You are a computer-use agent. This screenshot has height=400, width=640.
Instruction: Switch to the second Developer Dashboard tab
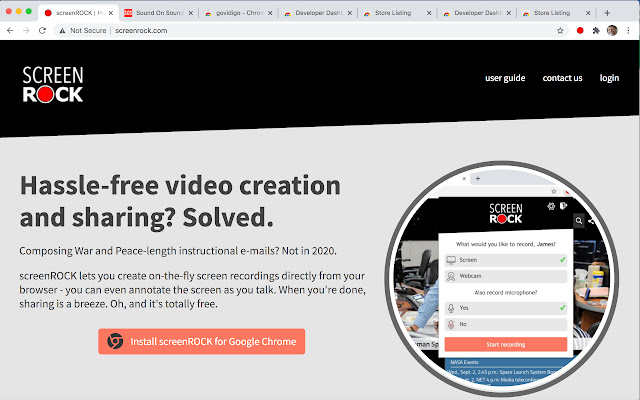click(x=477, y=13)
